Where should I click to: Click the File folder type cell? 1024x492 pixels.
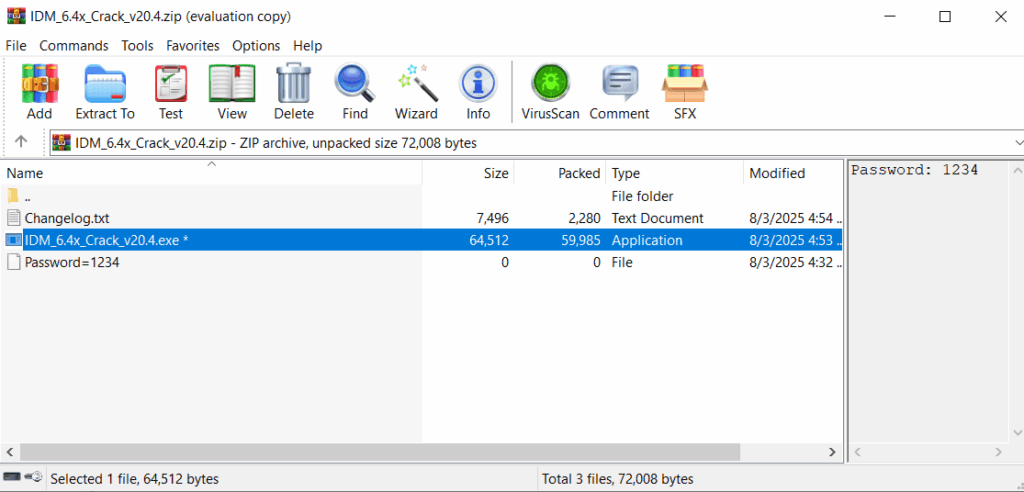pyautogui.click(x=642, y=195)
